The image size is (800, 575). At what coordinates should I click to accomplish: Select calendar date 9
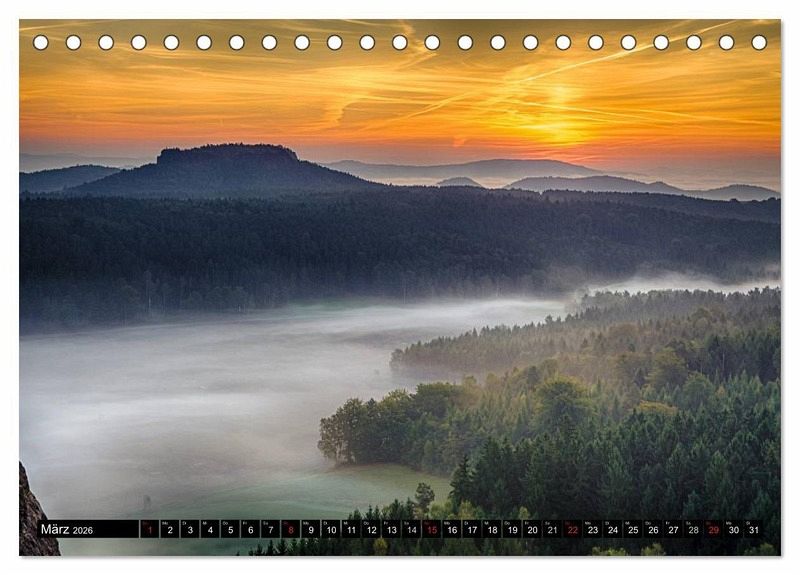(x=311, y=529)
